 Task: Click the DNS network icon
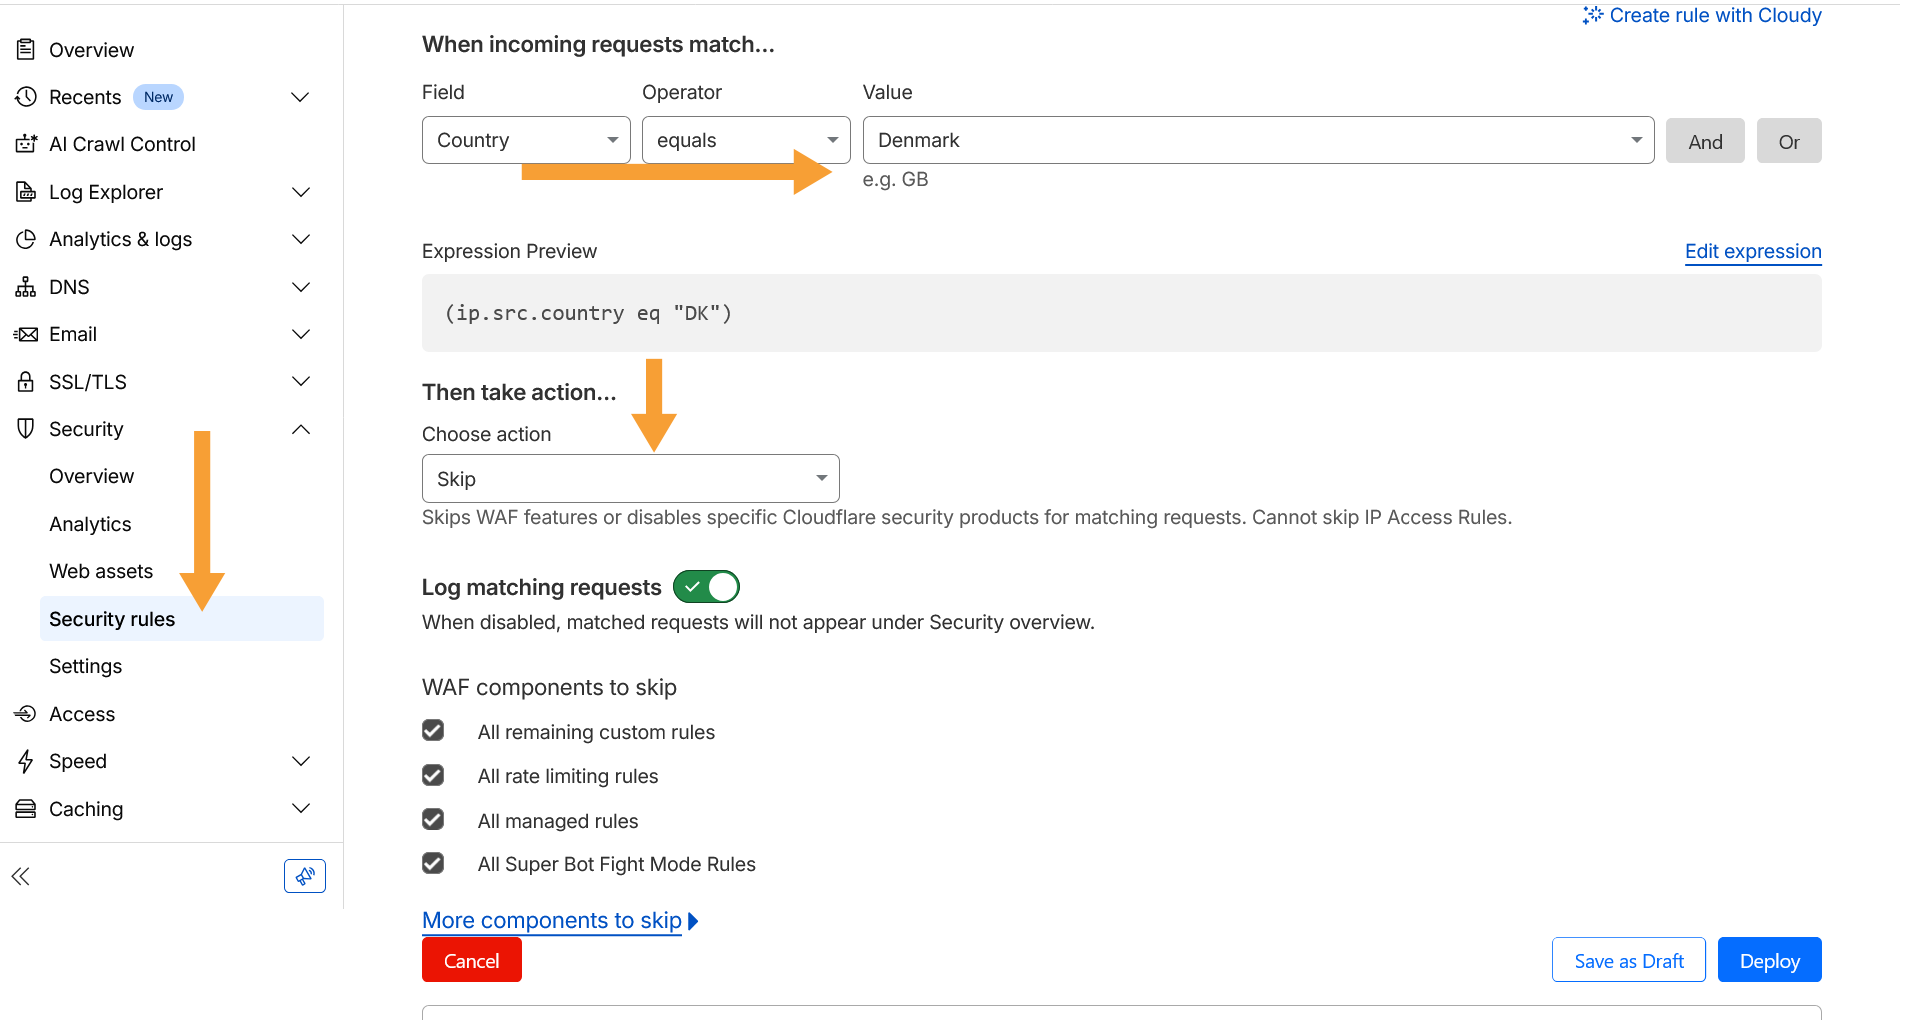tap(26, 287)
